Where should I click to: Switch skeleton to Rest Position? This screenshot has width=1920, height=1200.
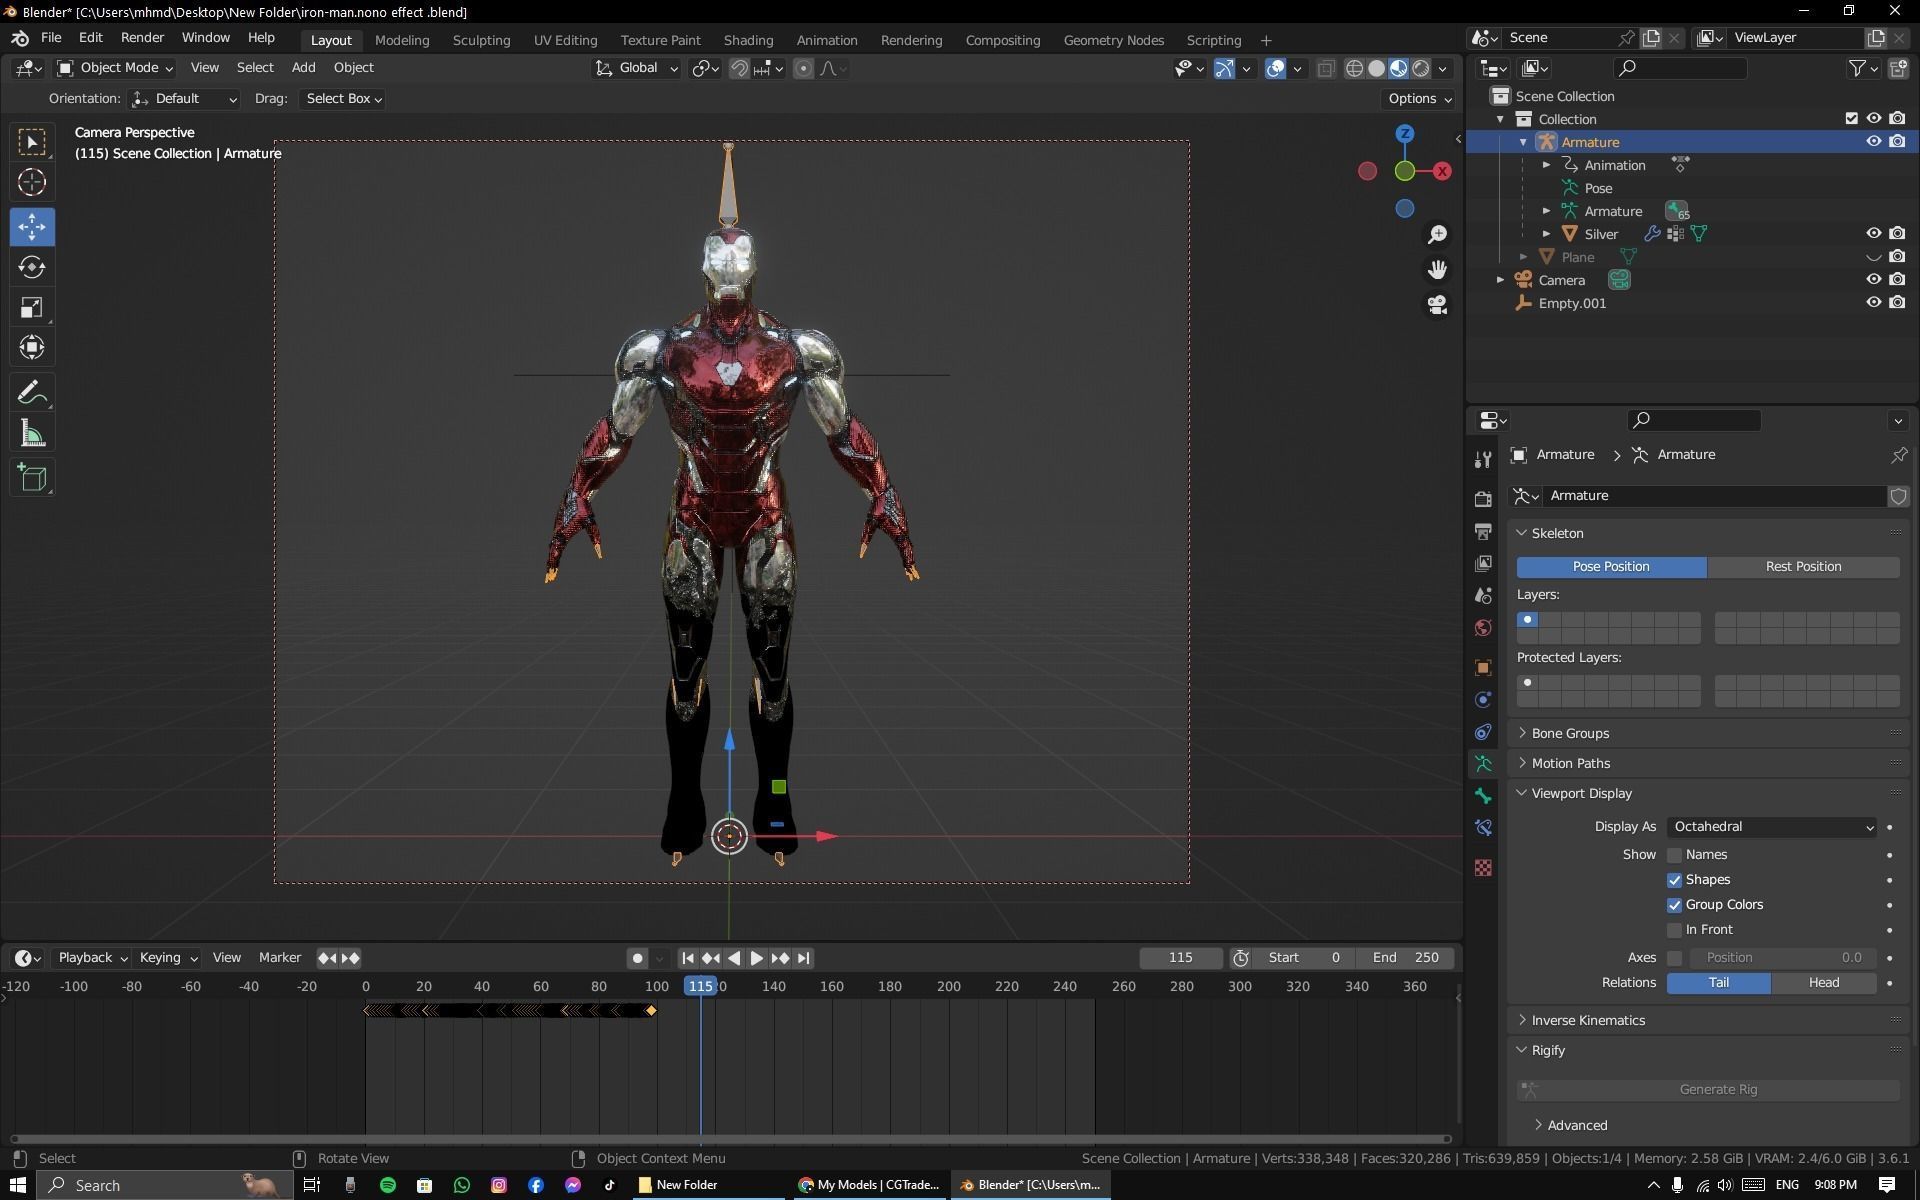point(1803,567)
